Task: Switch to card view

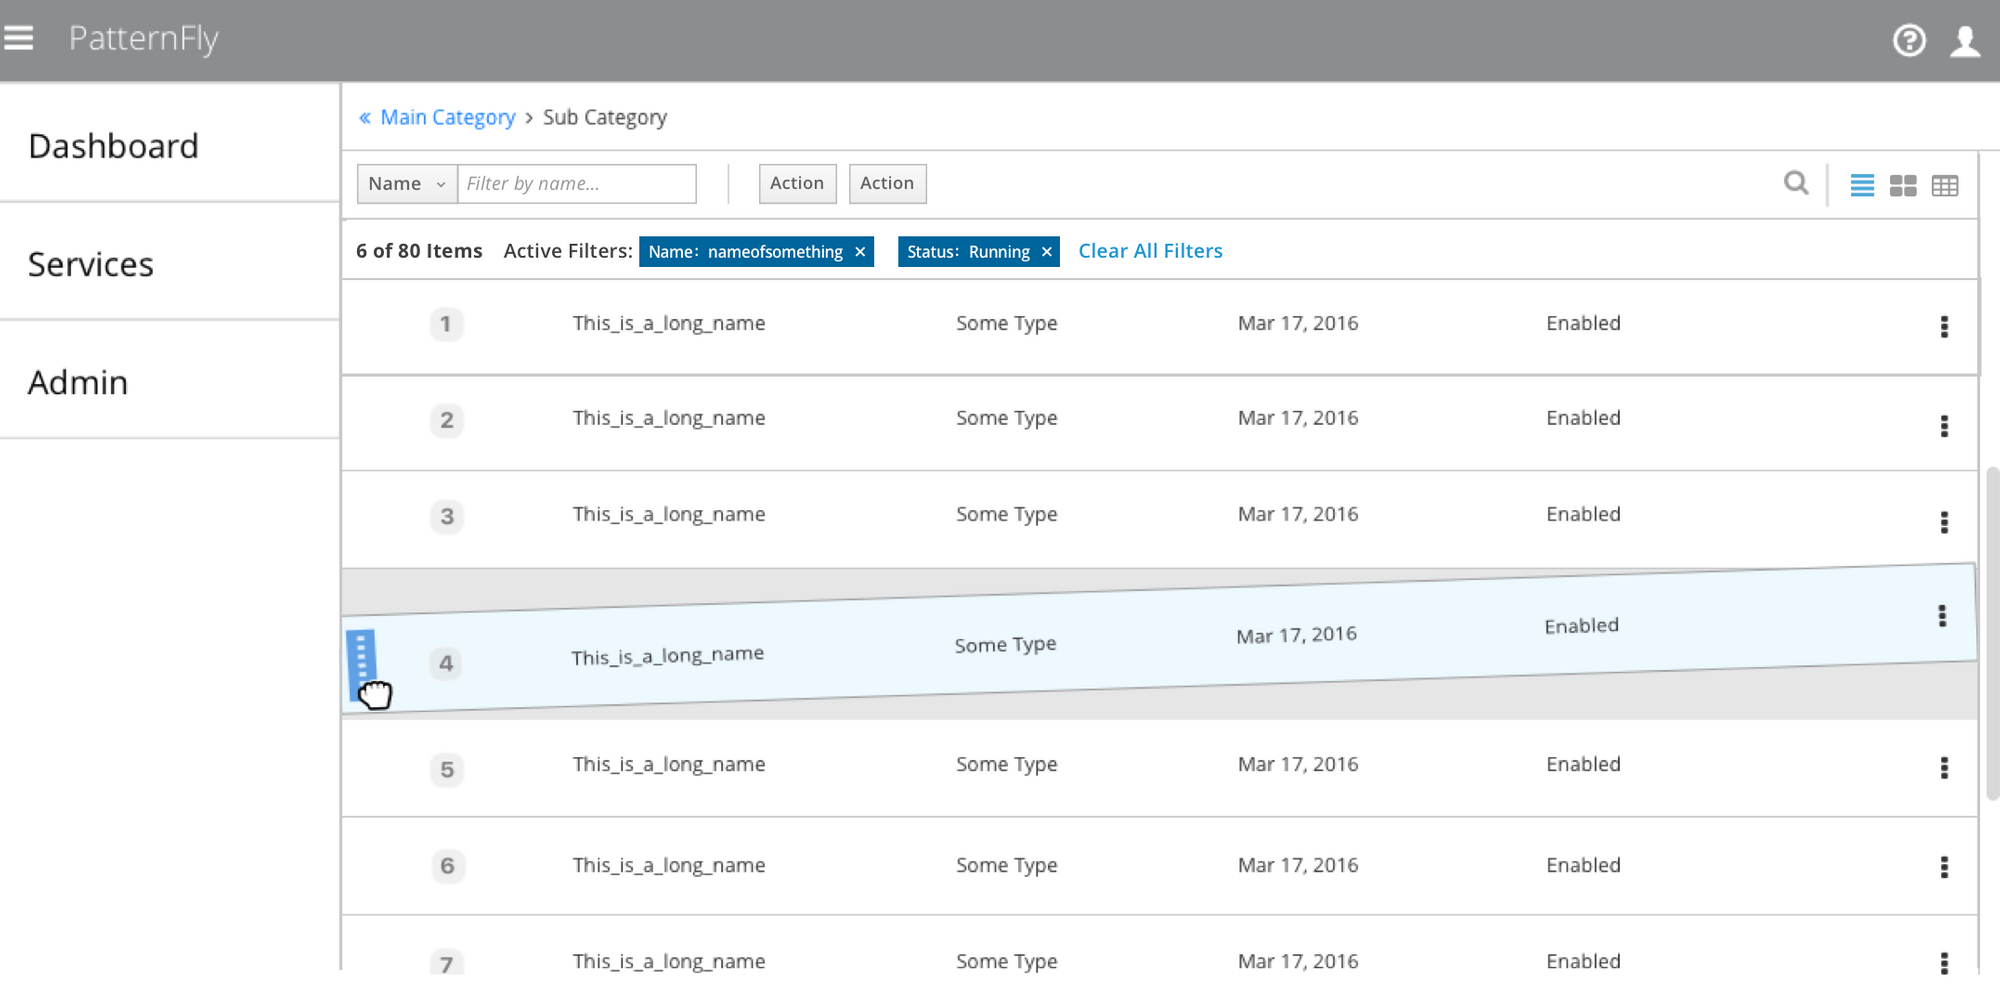Action: click(1903, 185)
